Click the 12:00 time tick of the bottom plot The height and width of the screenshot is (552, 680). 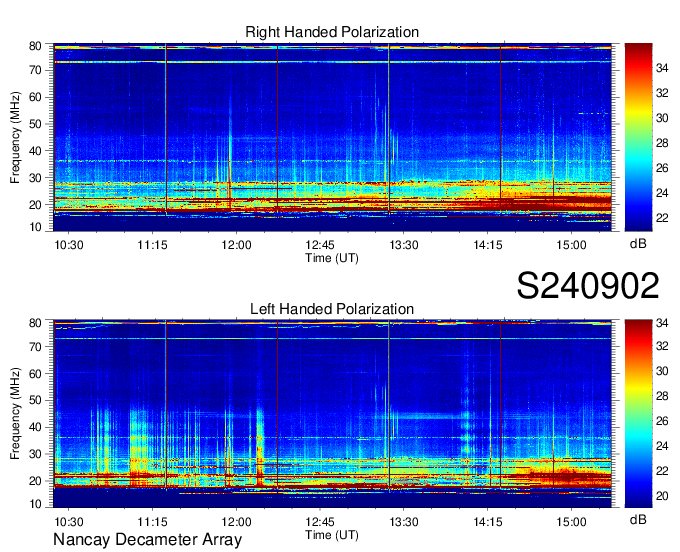(236, 522)
